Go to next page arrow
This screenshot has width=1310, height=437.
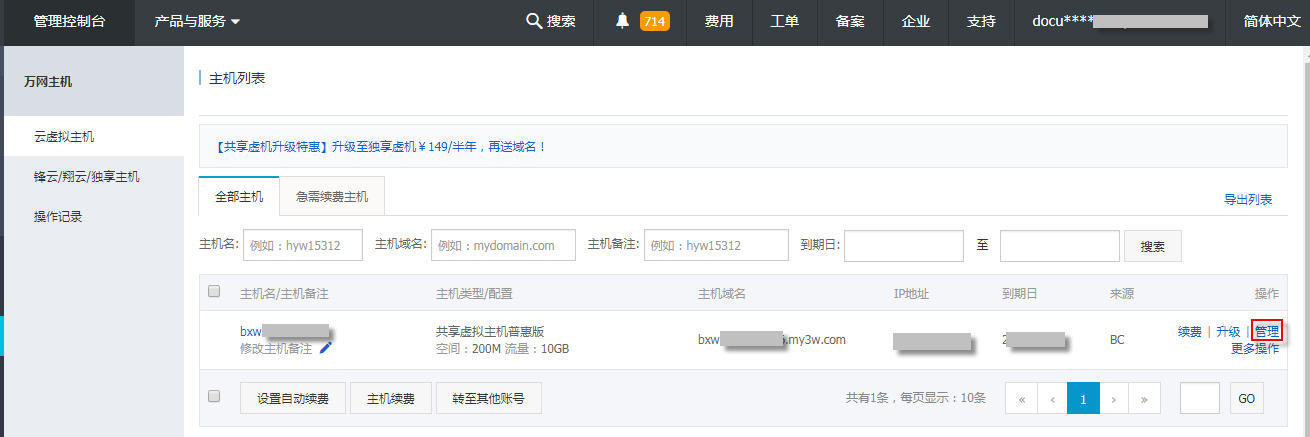pyautogui.click(x=1113, y=398)
